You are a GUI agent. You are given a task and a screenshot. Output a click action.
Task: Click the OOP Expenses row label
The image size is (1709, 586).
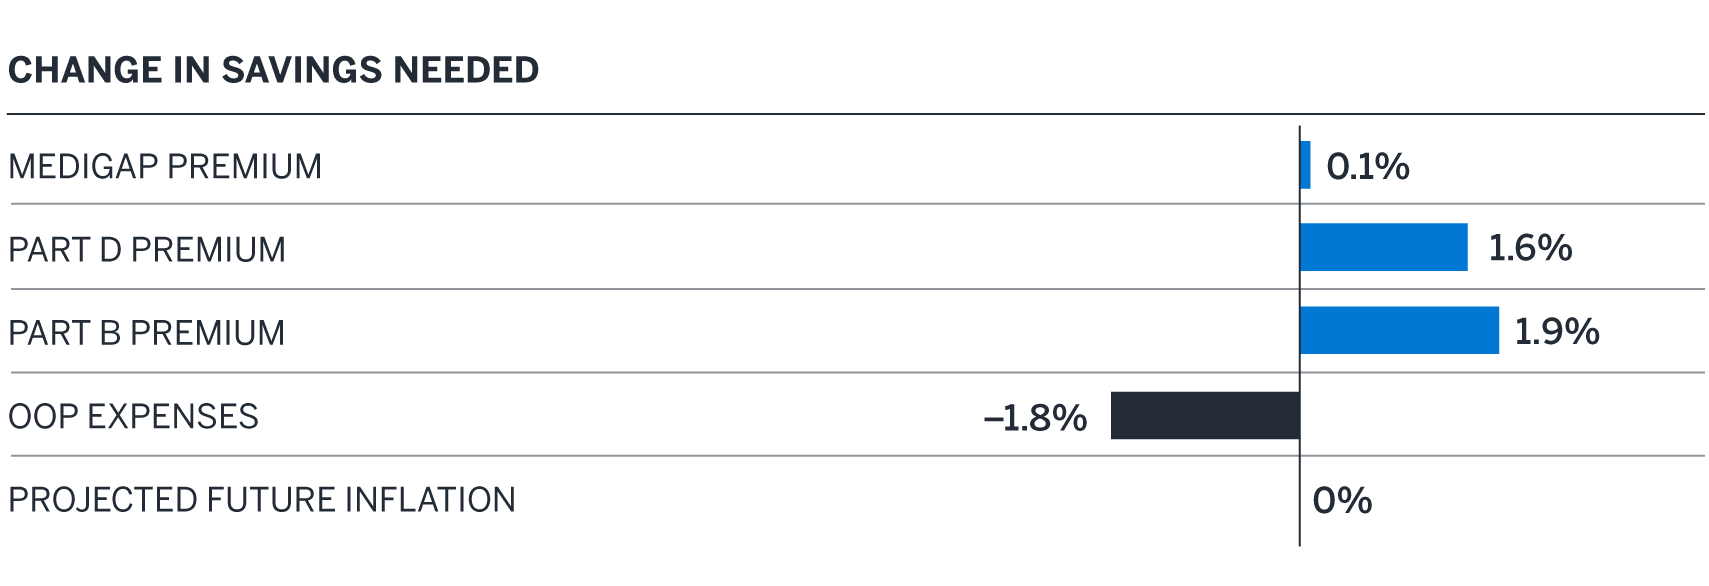pos(133,416)
